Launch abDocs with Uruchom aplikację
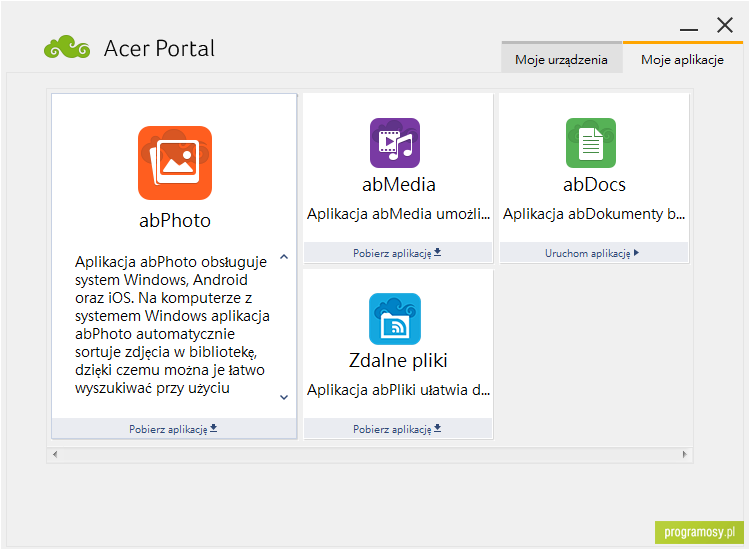Viewport: 750px width, 550px height. click(594, 253)
